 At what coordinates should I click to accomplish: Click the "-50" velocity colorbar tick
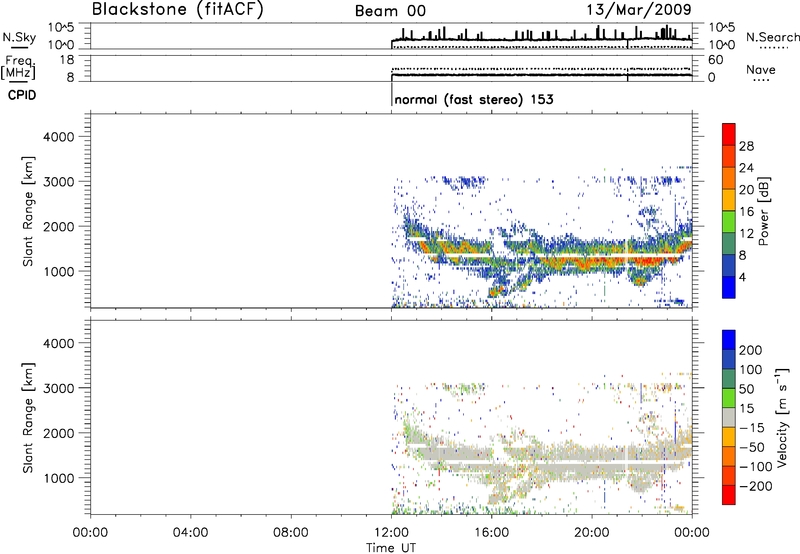click(x=752, y=447)
